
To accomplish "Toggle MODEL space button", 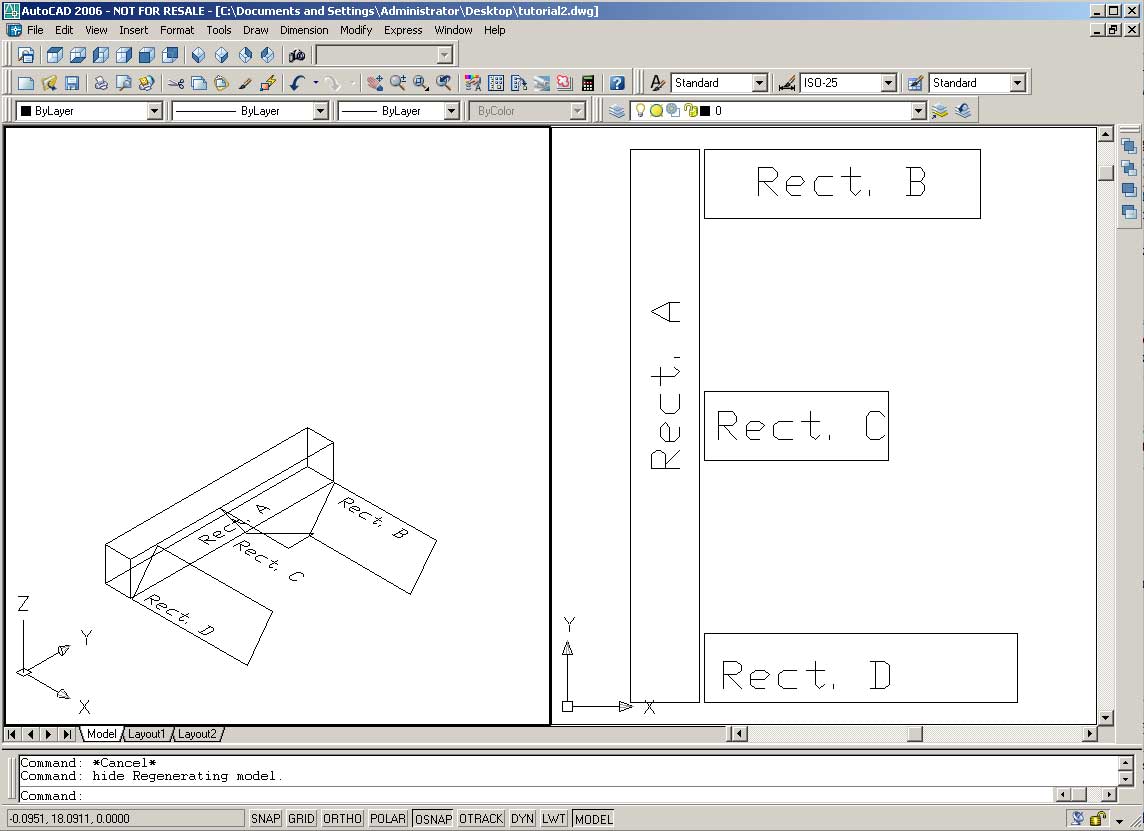I will pos(594,819).
